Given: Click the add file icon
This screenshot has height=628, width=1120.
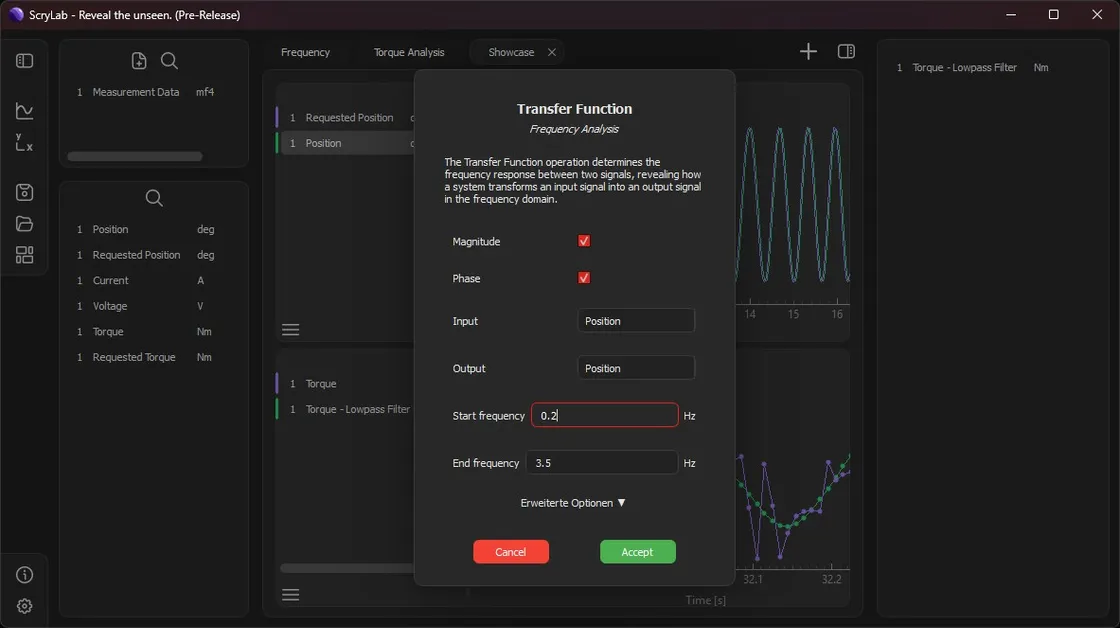Looking at the screenshot, I should pos(139,61).
